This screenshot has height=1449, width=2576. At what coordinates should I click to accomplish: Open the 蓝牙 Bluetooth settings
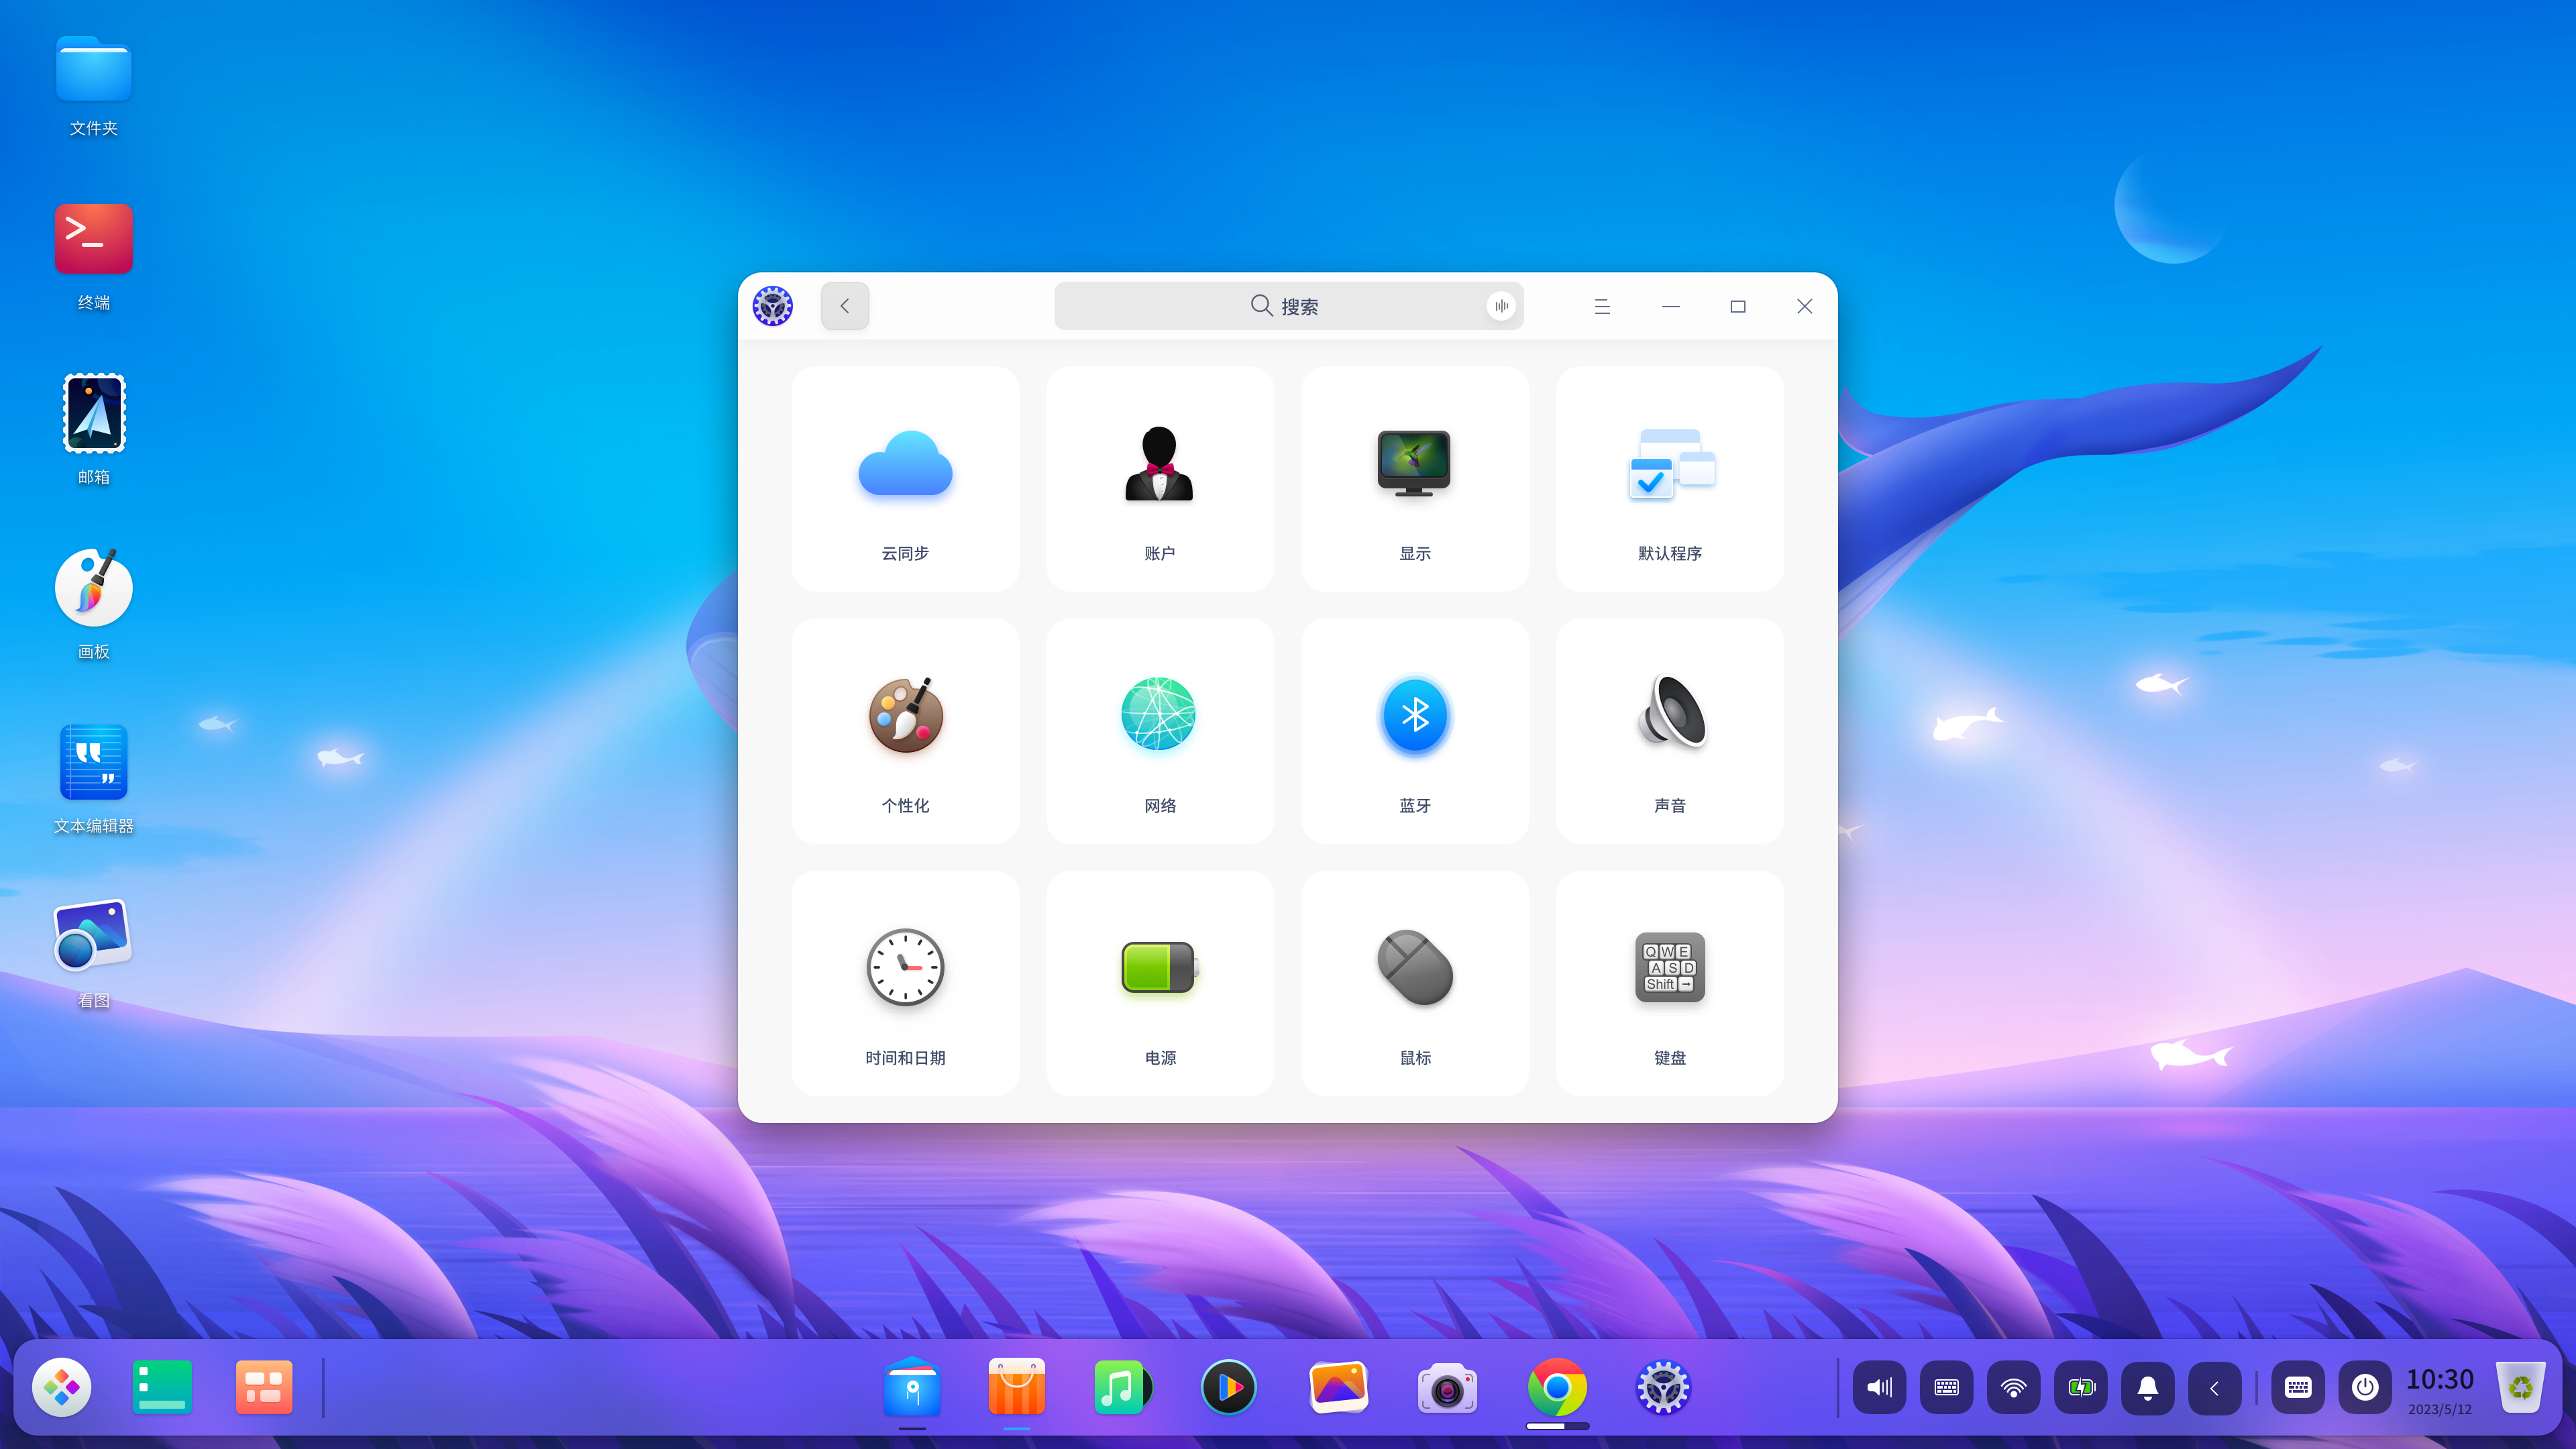1414,731
